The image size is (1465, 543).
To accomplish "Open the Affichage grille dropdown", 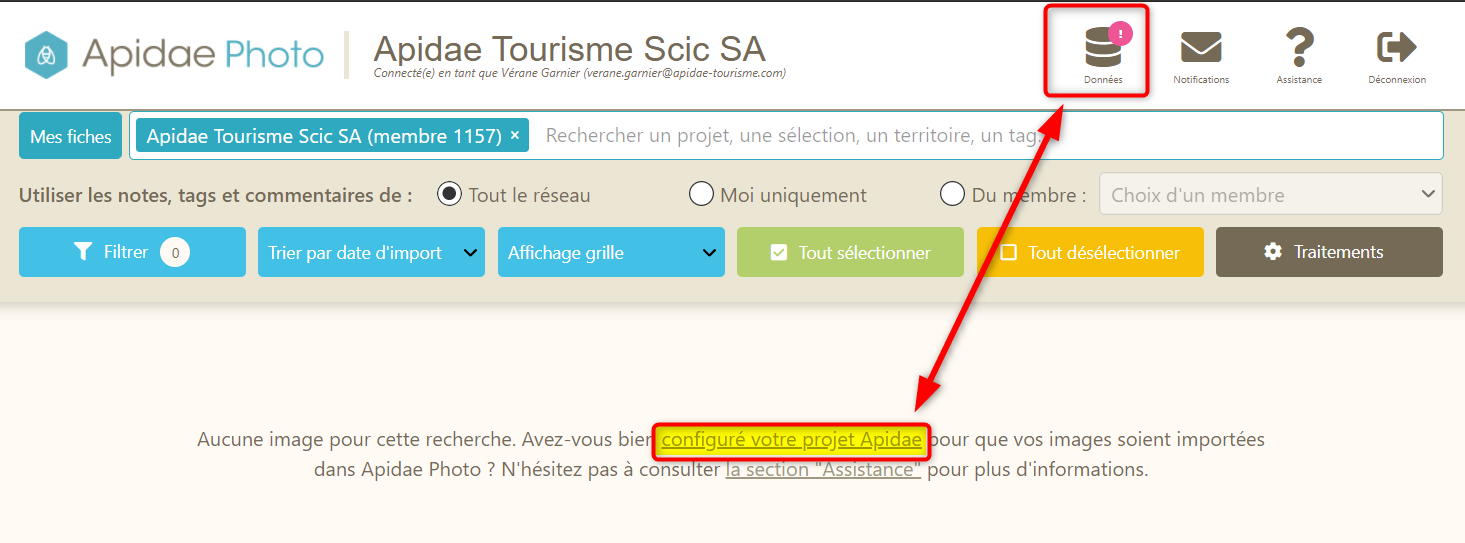I will (611, 252).
